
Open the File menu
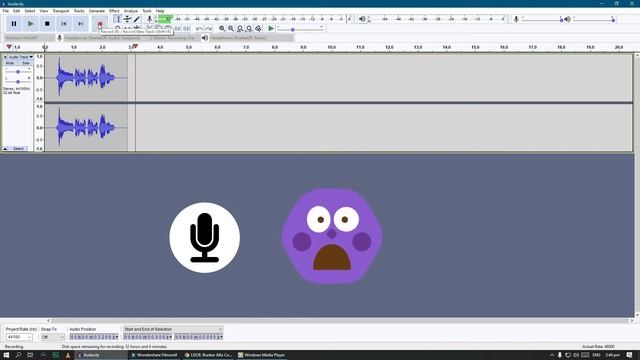[6, 11]
